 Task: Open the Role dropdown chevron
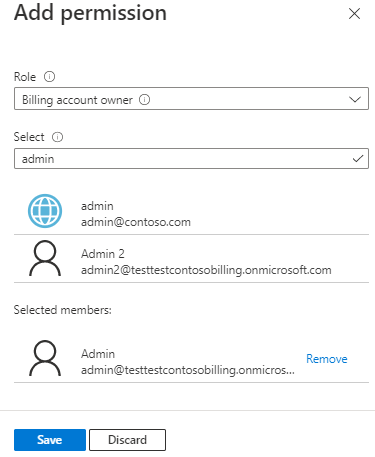coord(355,99)
